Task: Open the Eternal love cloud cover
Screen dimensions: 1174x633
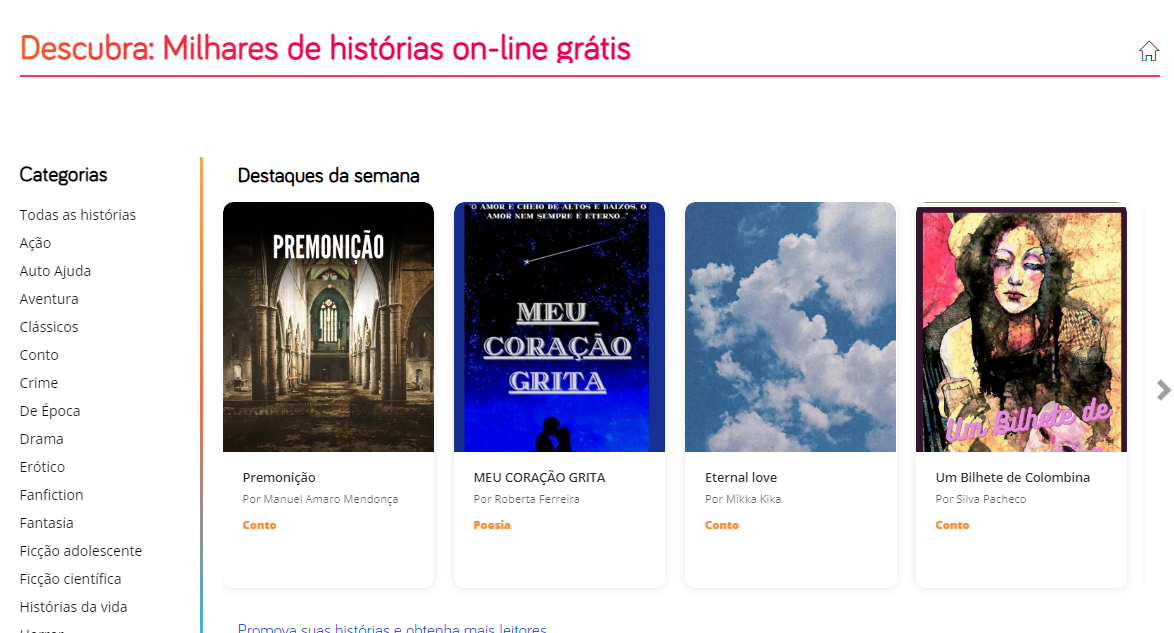Action: pyautogui.click(x=791, y=327)
